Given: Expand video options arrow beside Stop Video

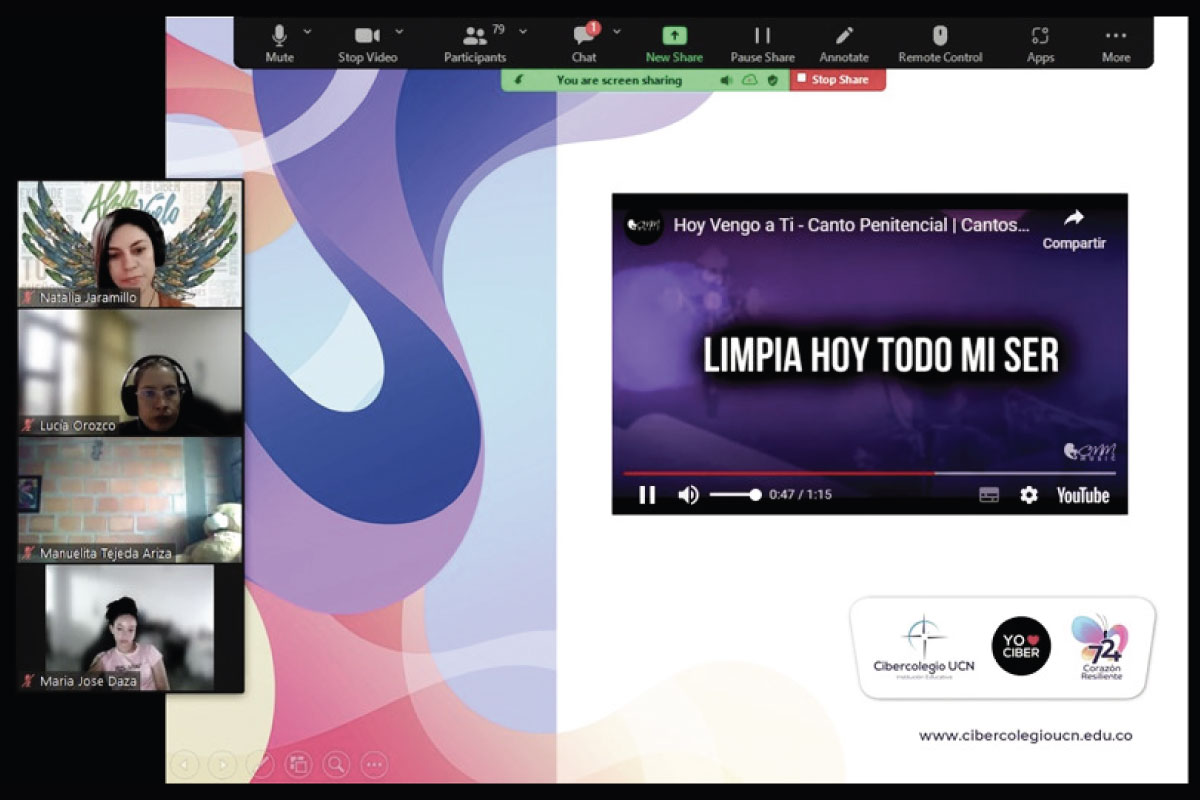Looking at the screenshot, I should pos(400,32).
